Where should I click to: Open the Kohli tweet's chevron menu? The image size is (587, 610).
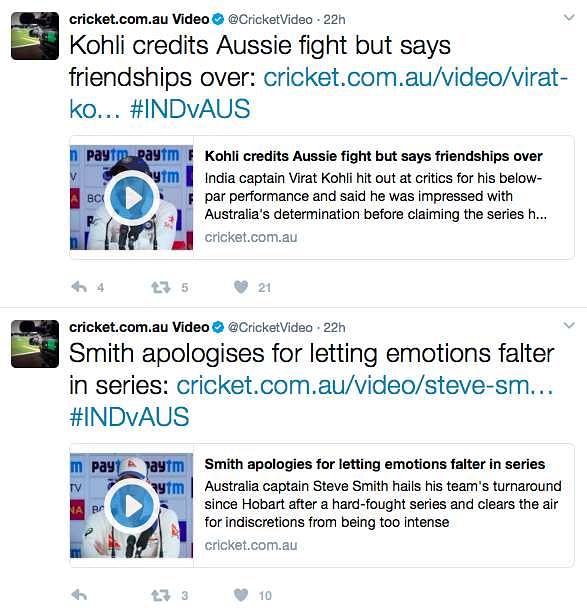(x=569, y=18)
